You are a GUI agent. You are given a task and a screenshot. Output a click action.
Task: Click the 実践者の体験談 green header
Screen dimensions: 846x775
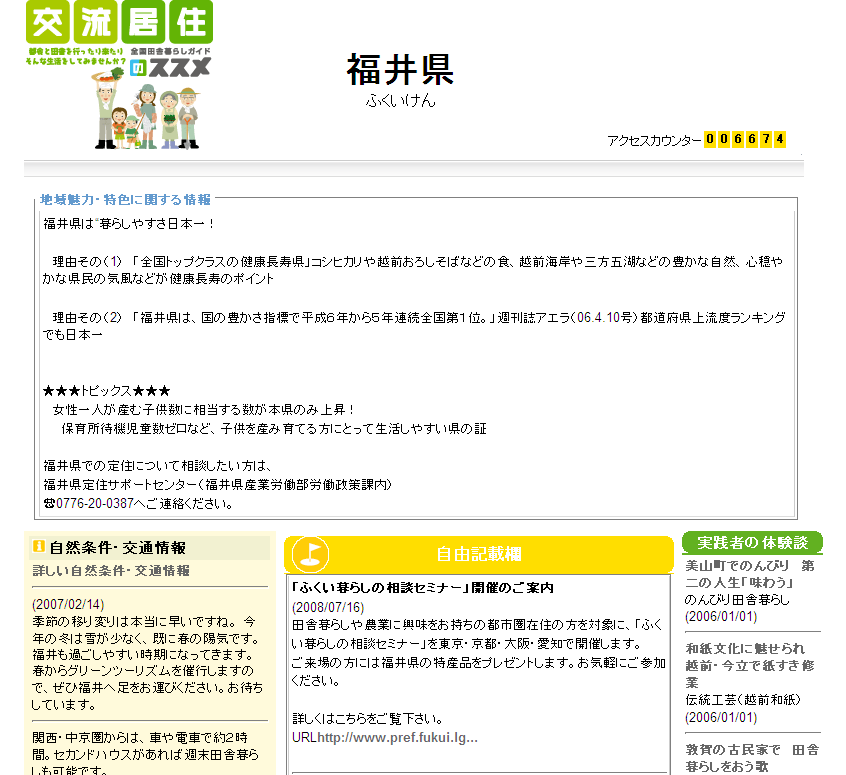[x=752, y=542]
